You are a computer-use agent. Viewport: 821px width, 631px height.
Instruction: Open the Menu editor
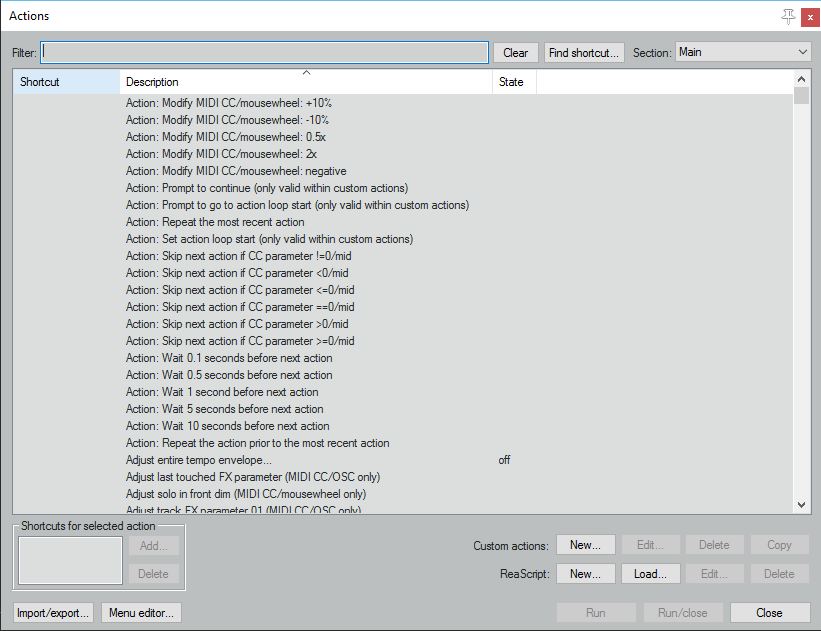point(141,611)
